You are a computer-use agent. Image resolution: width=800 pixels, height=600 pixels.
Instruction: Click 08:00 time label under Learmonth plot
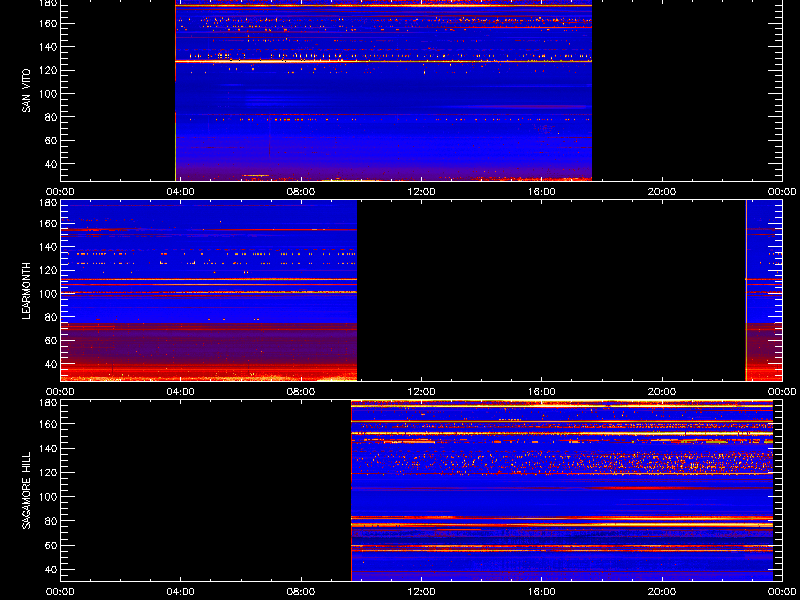pos(301,392)
